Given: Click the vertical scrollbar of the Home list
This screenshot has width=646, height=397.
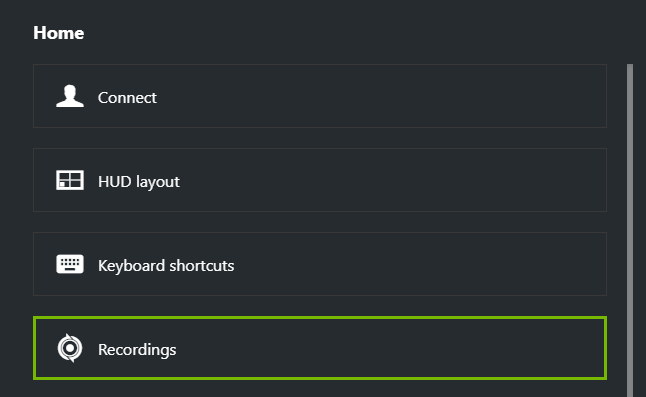Looking at the screenshot, I should coord(630,231).
